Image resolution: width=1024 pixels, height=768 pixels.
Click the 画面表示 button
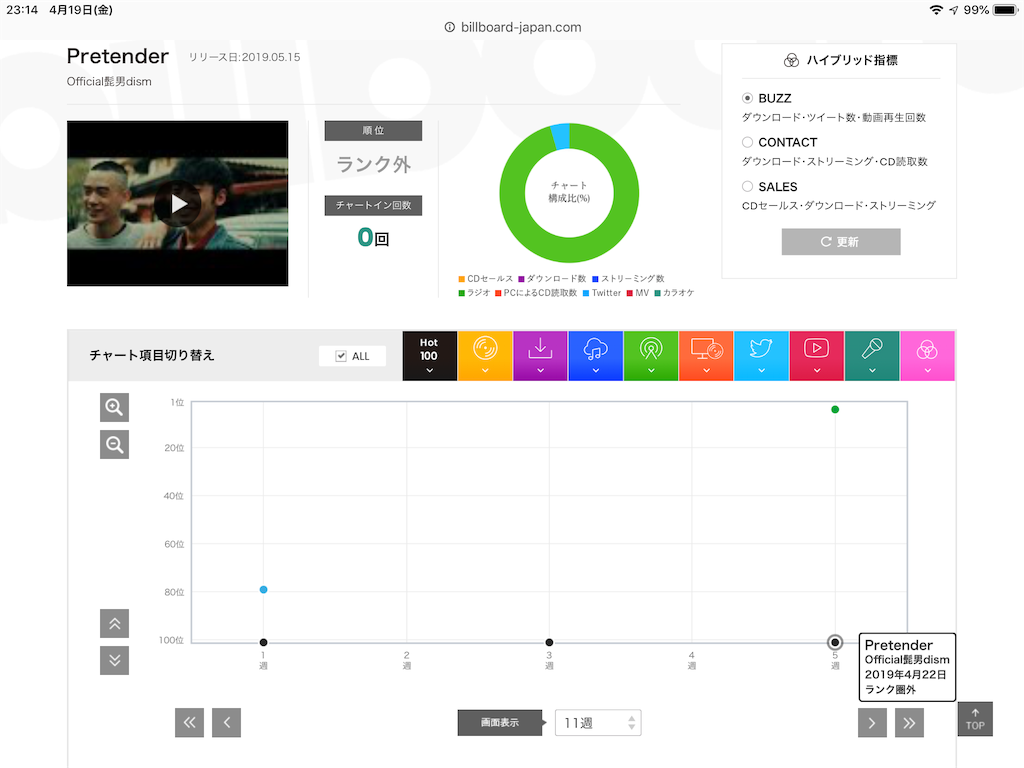point(500,723)
